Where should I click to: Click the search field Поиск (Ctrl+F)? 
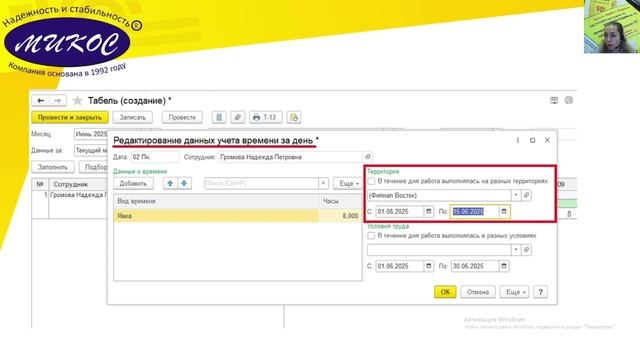tap(261, 184)
